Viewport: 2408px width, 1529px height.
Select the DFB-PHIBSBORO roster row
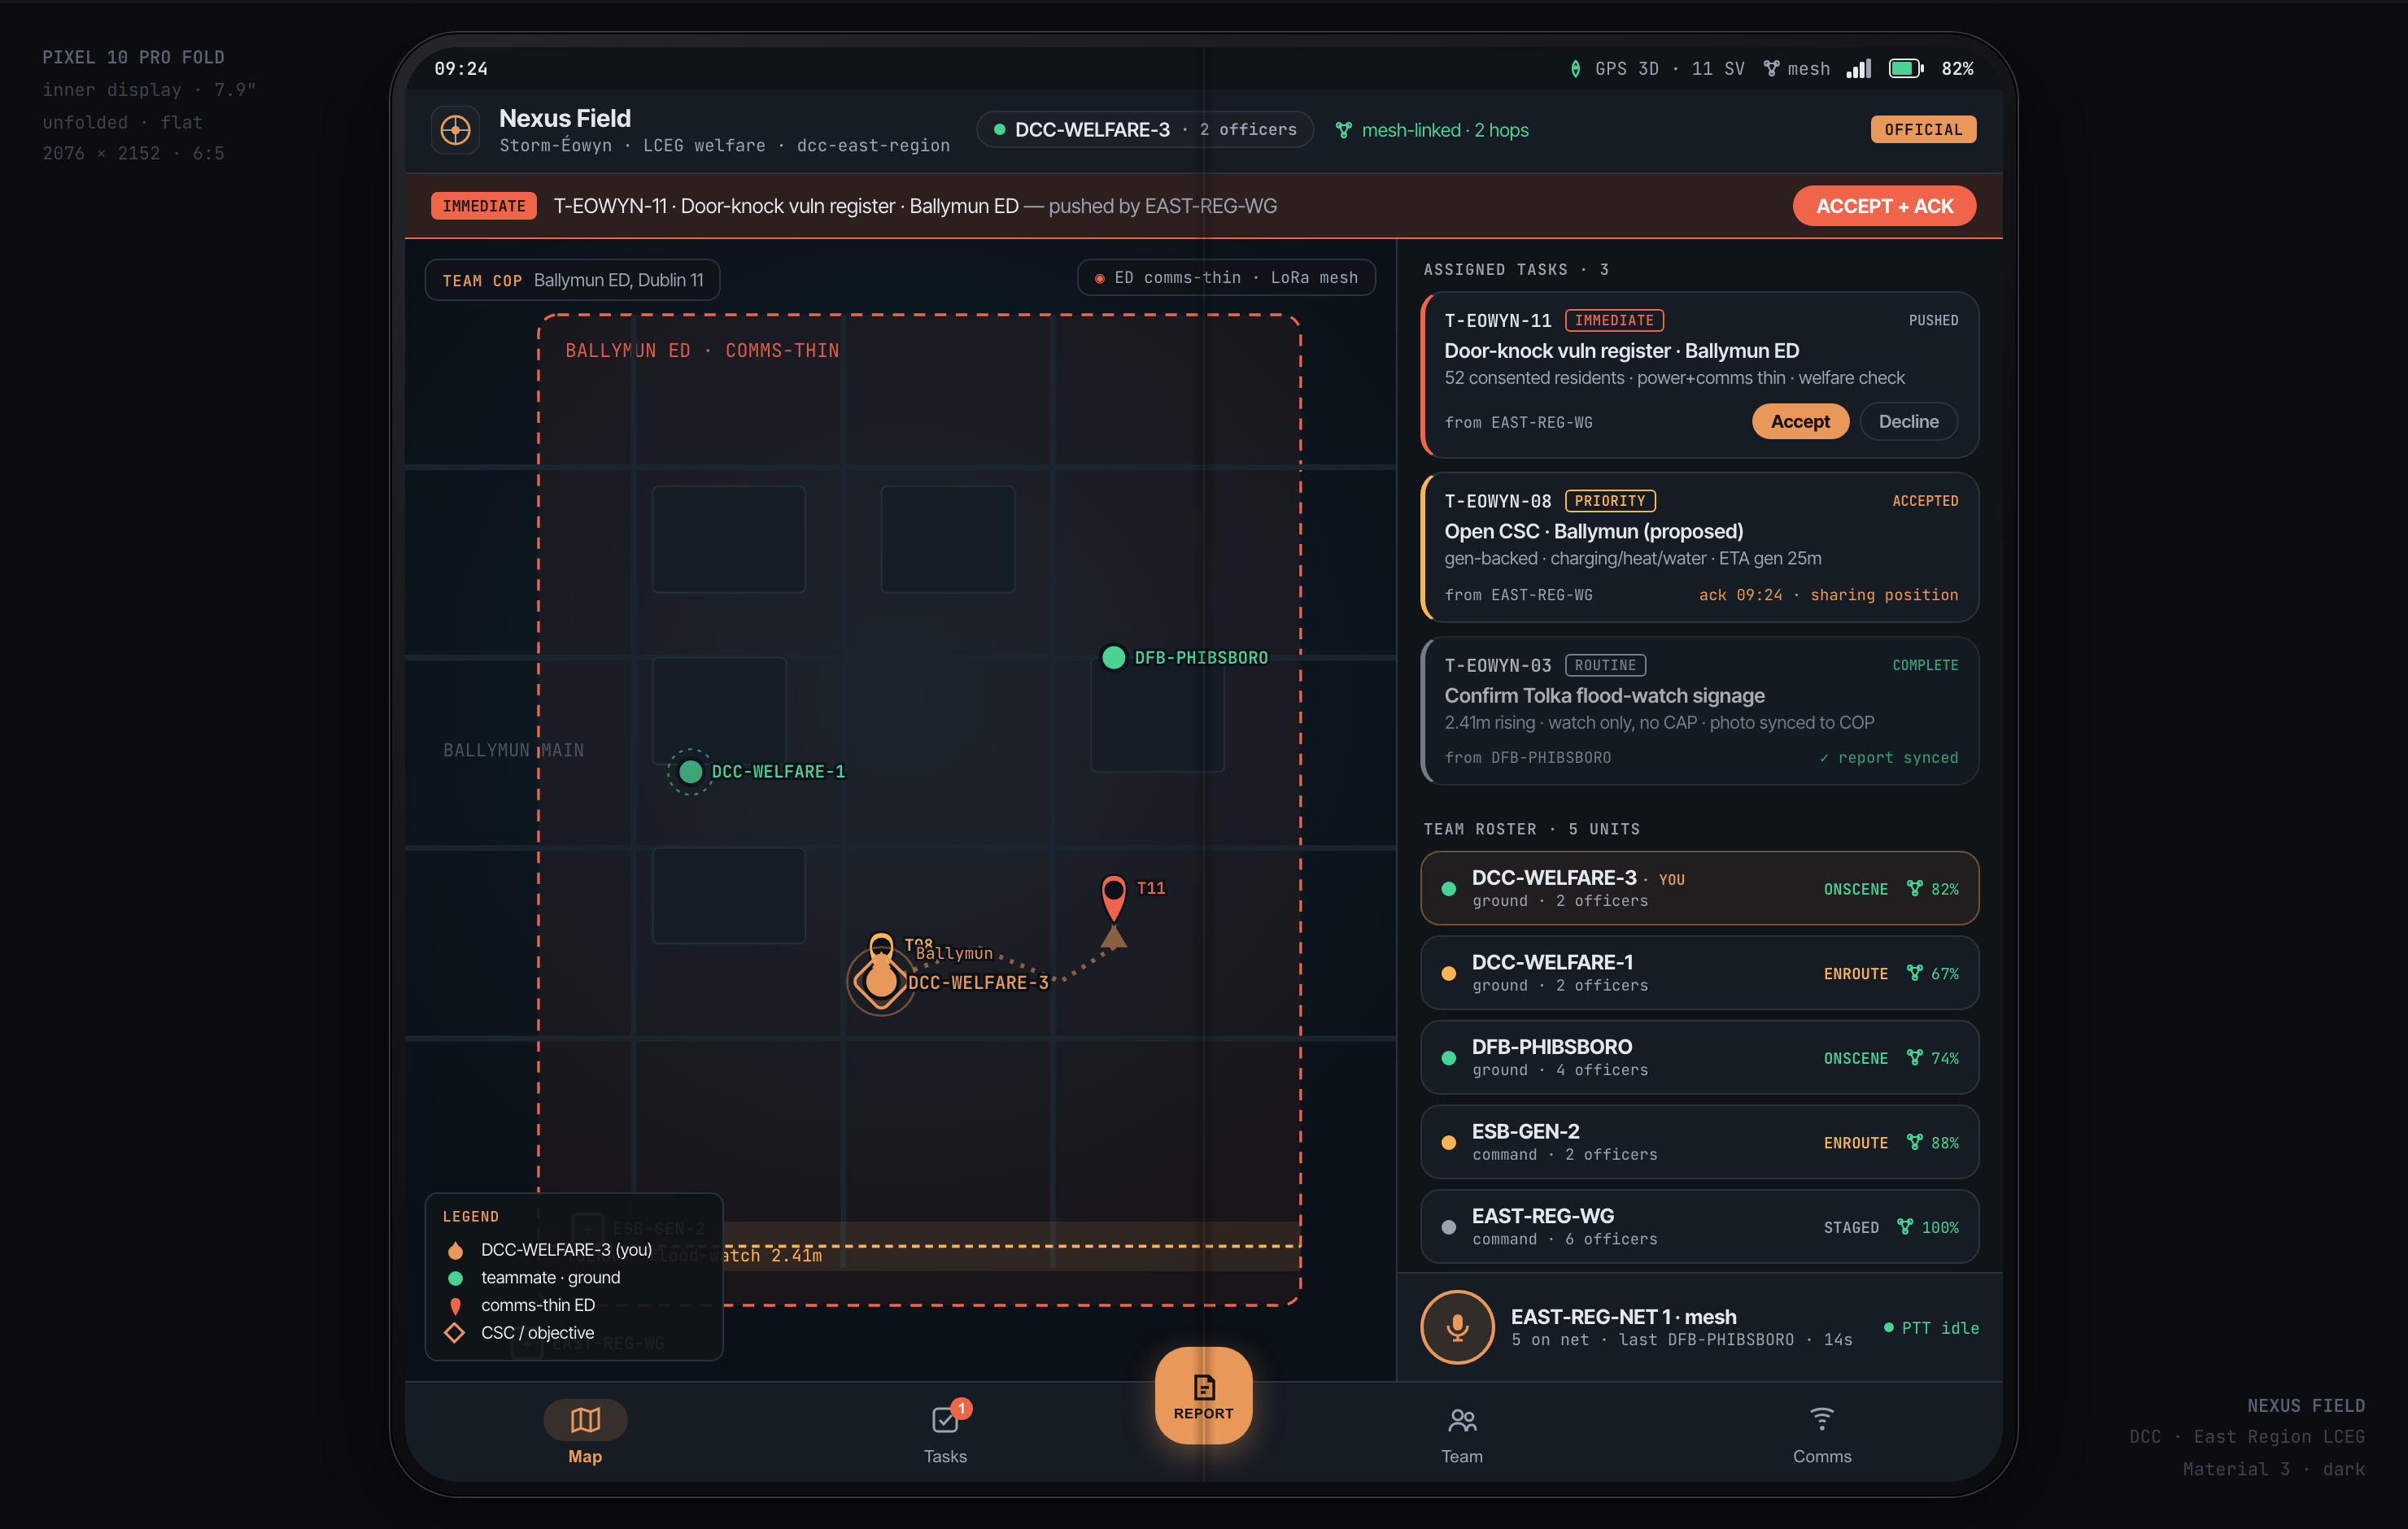coord(1700,1057)
